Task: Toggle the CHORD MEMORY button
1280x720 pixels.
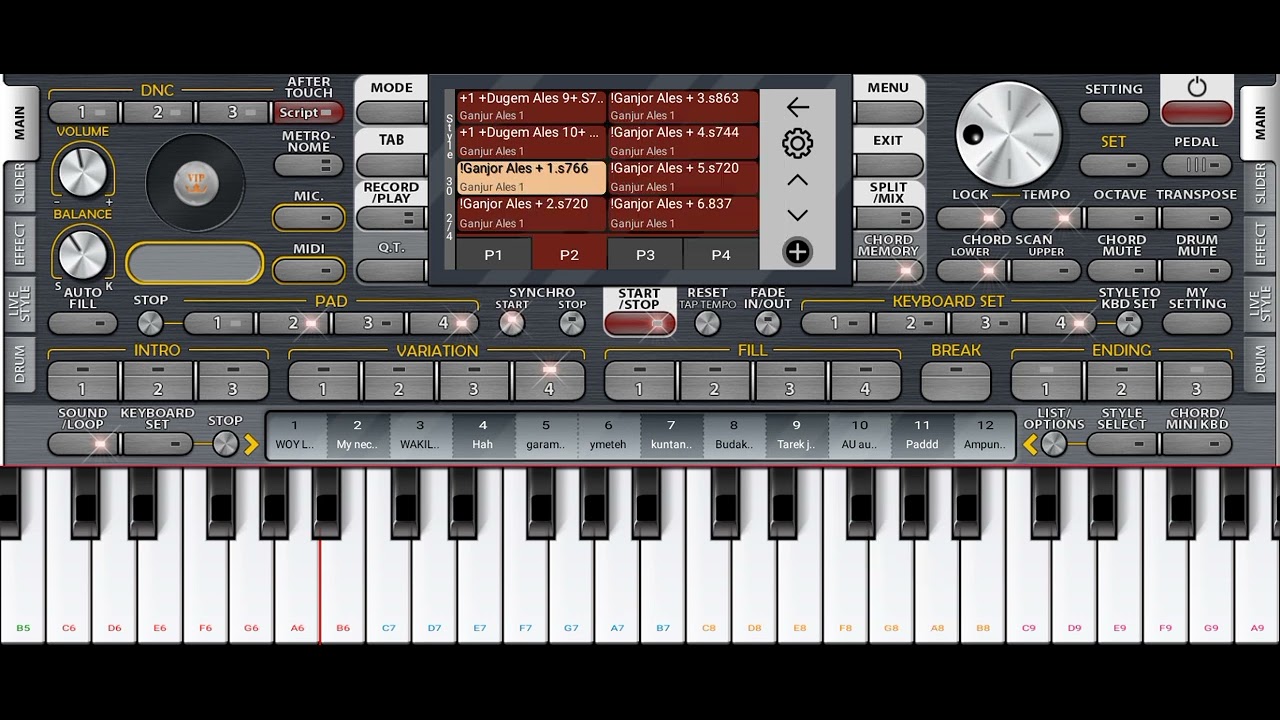Action: [888, 270]
